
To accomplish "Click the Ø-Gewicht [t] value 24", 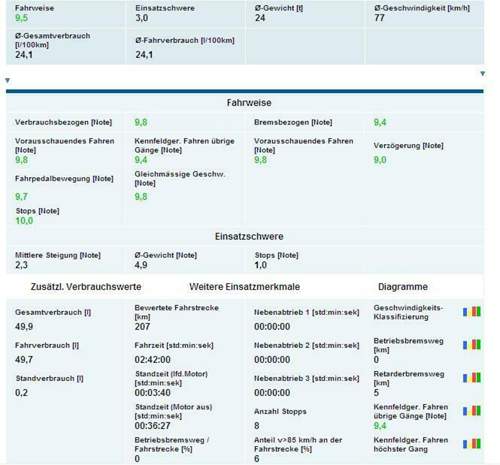I will pyautogui.click(x=260, y=18).
